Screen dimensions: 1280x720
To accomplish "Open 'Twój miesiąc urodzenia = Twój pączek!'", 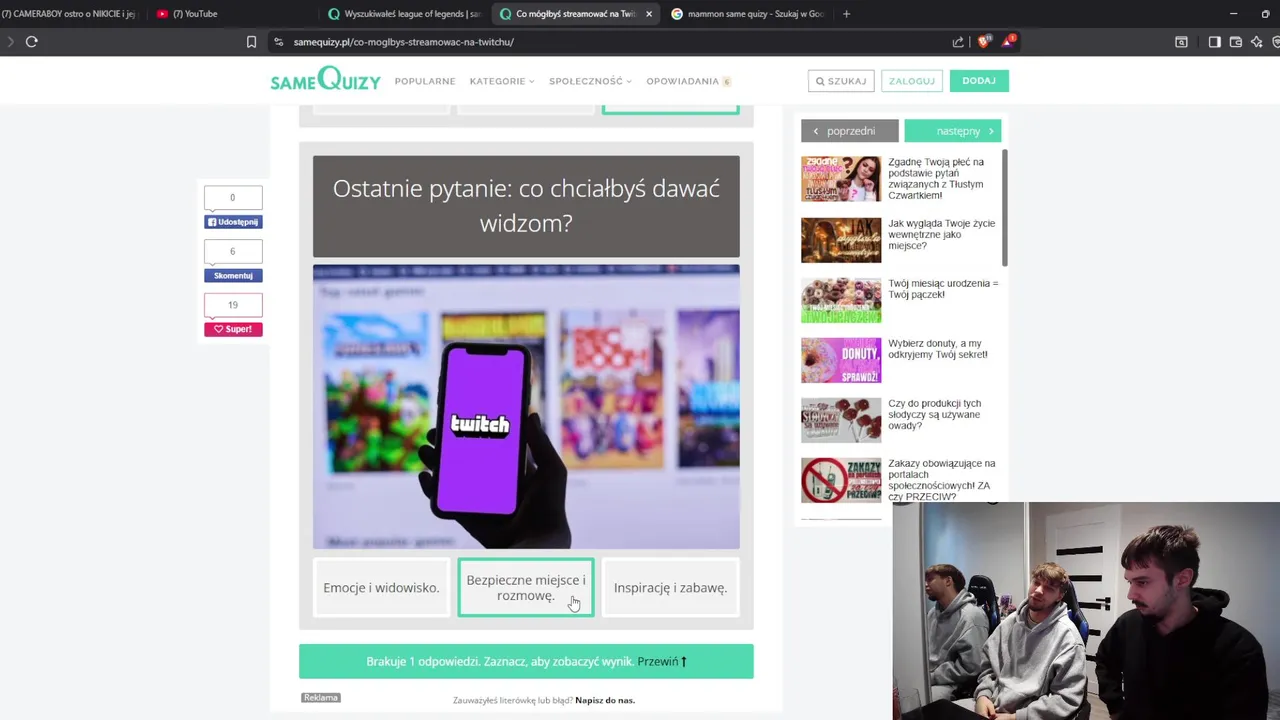I will (943, 289).
